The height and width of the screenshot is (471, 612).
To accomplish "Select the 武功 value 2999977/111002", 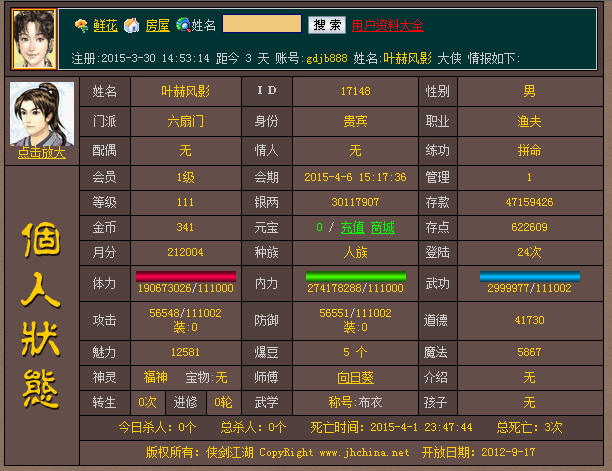I will click(530, 288).
